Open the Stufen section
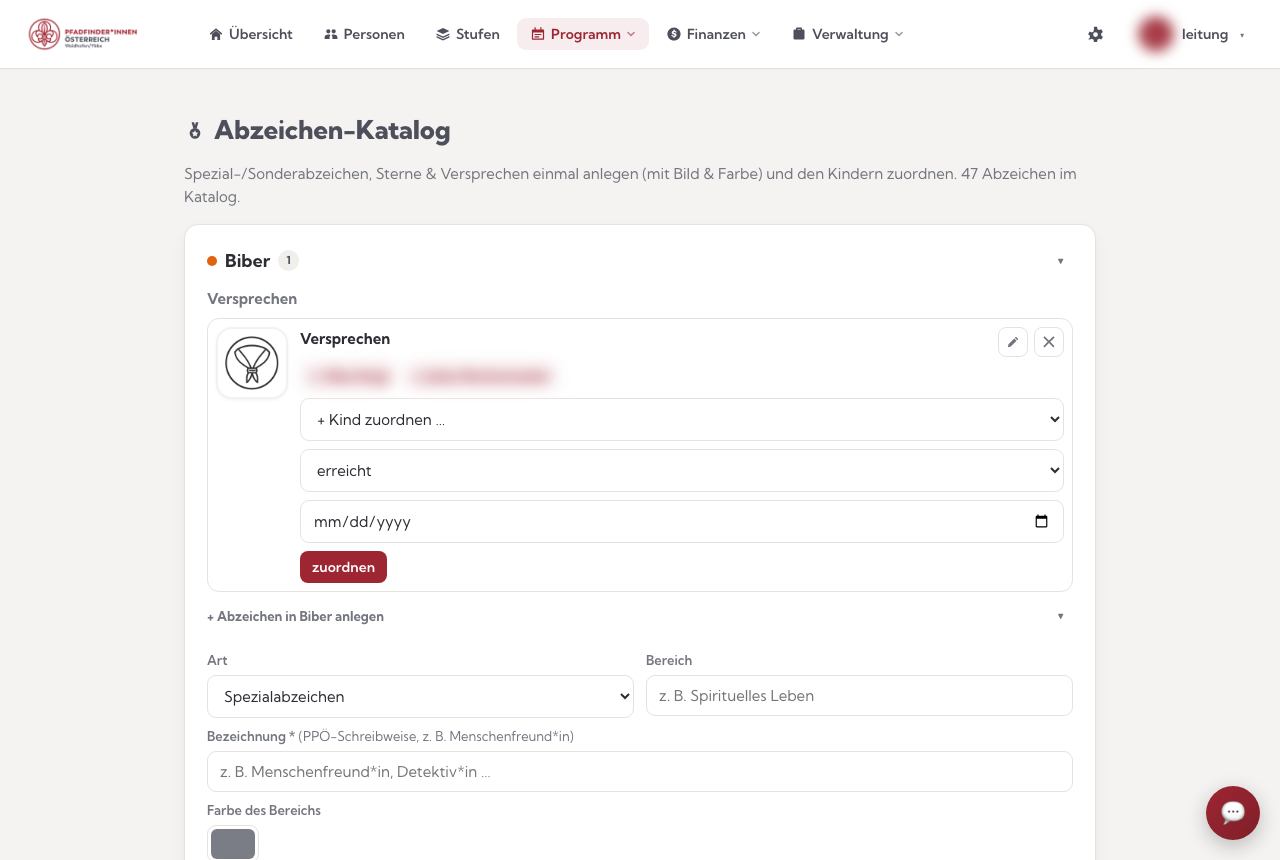This screenshot has width=1280, height=860. click(x=467, y=34)
